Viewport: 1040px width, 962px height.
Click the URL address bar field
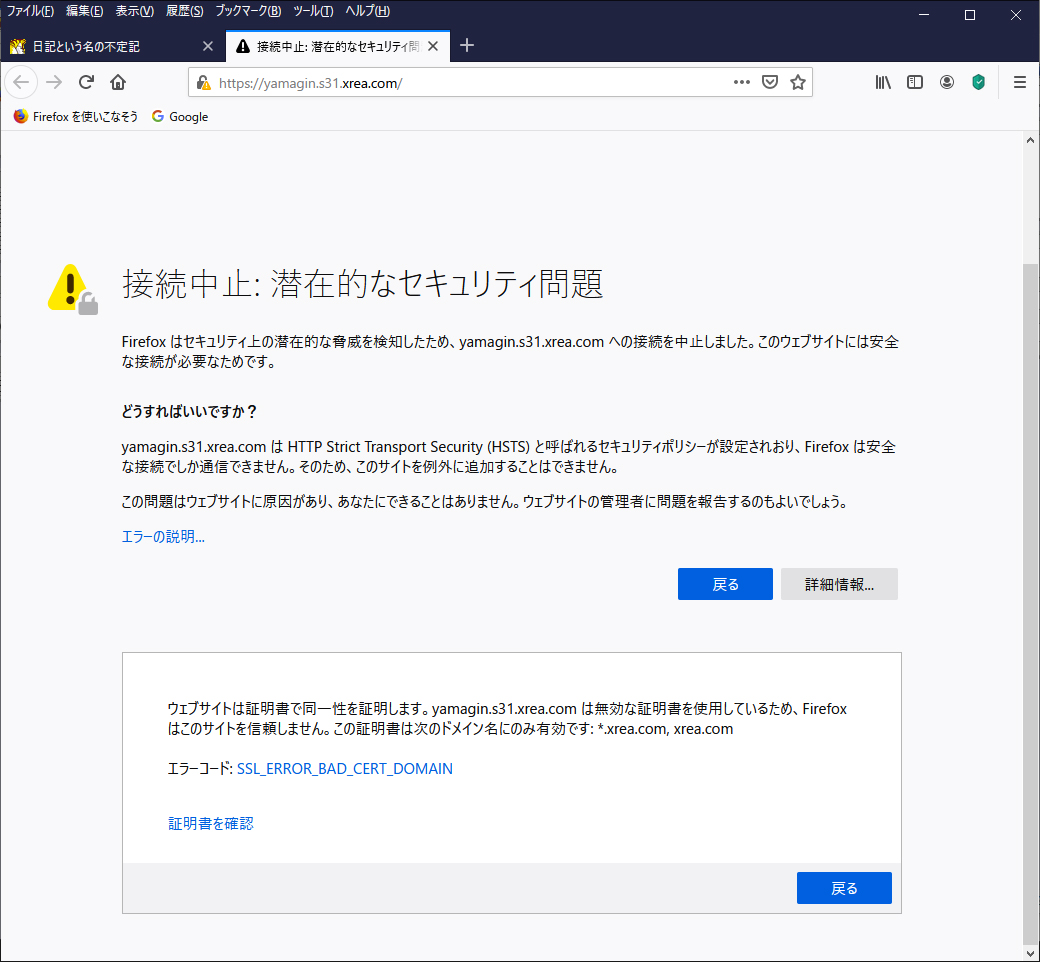coord(470,83)
